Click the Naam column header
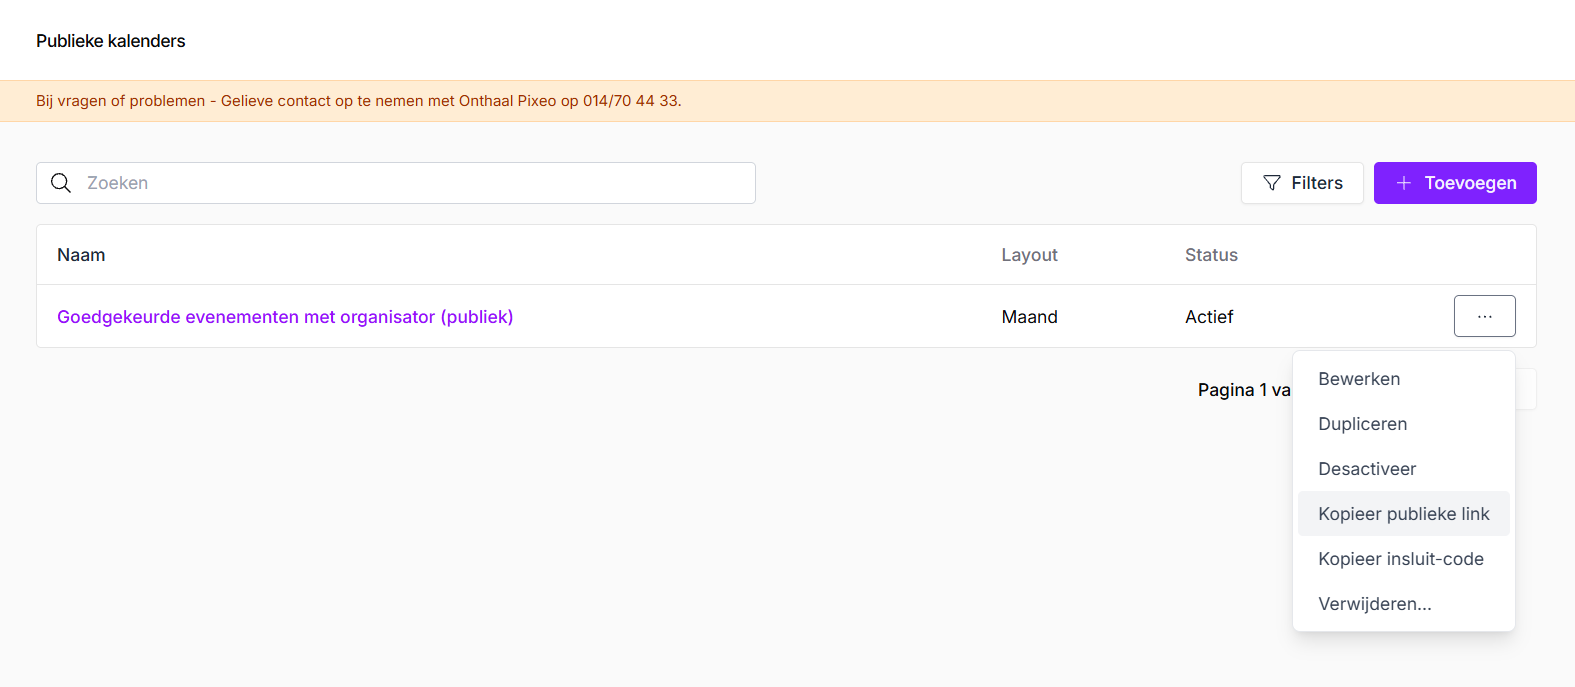Image resolution: width=1575 pixels, height=687 pixels. coord(81,255)
